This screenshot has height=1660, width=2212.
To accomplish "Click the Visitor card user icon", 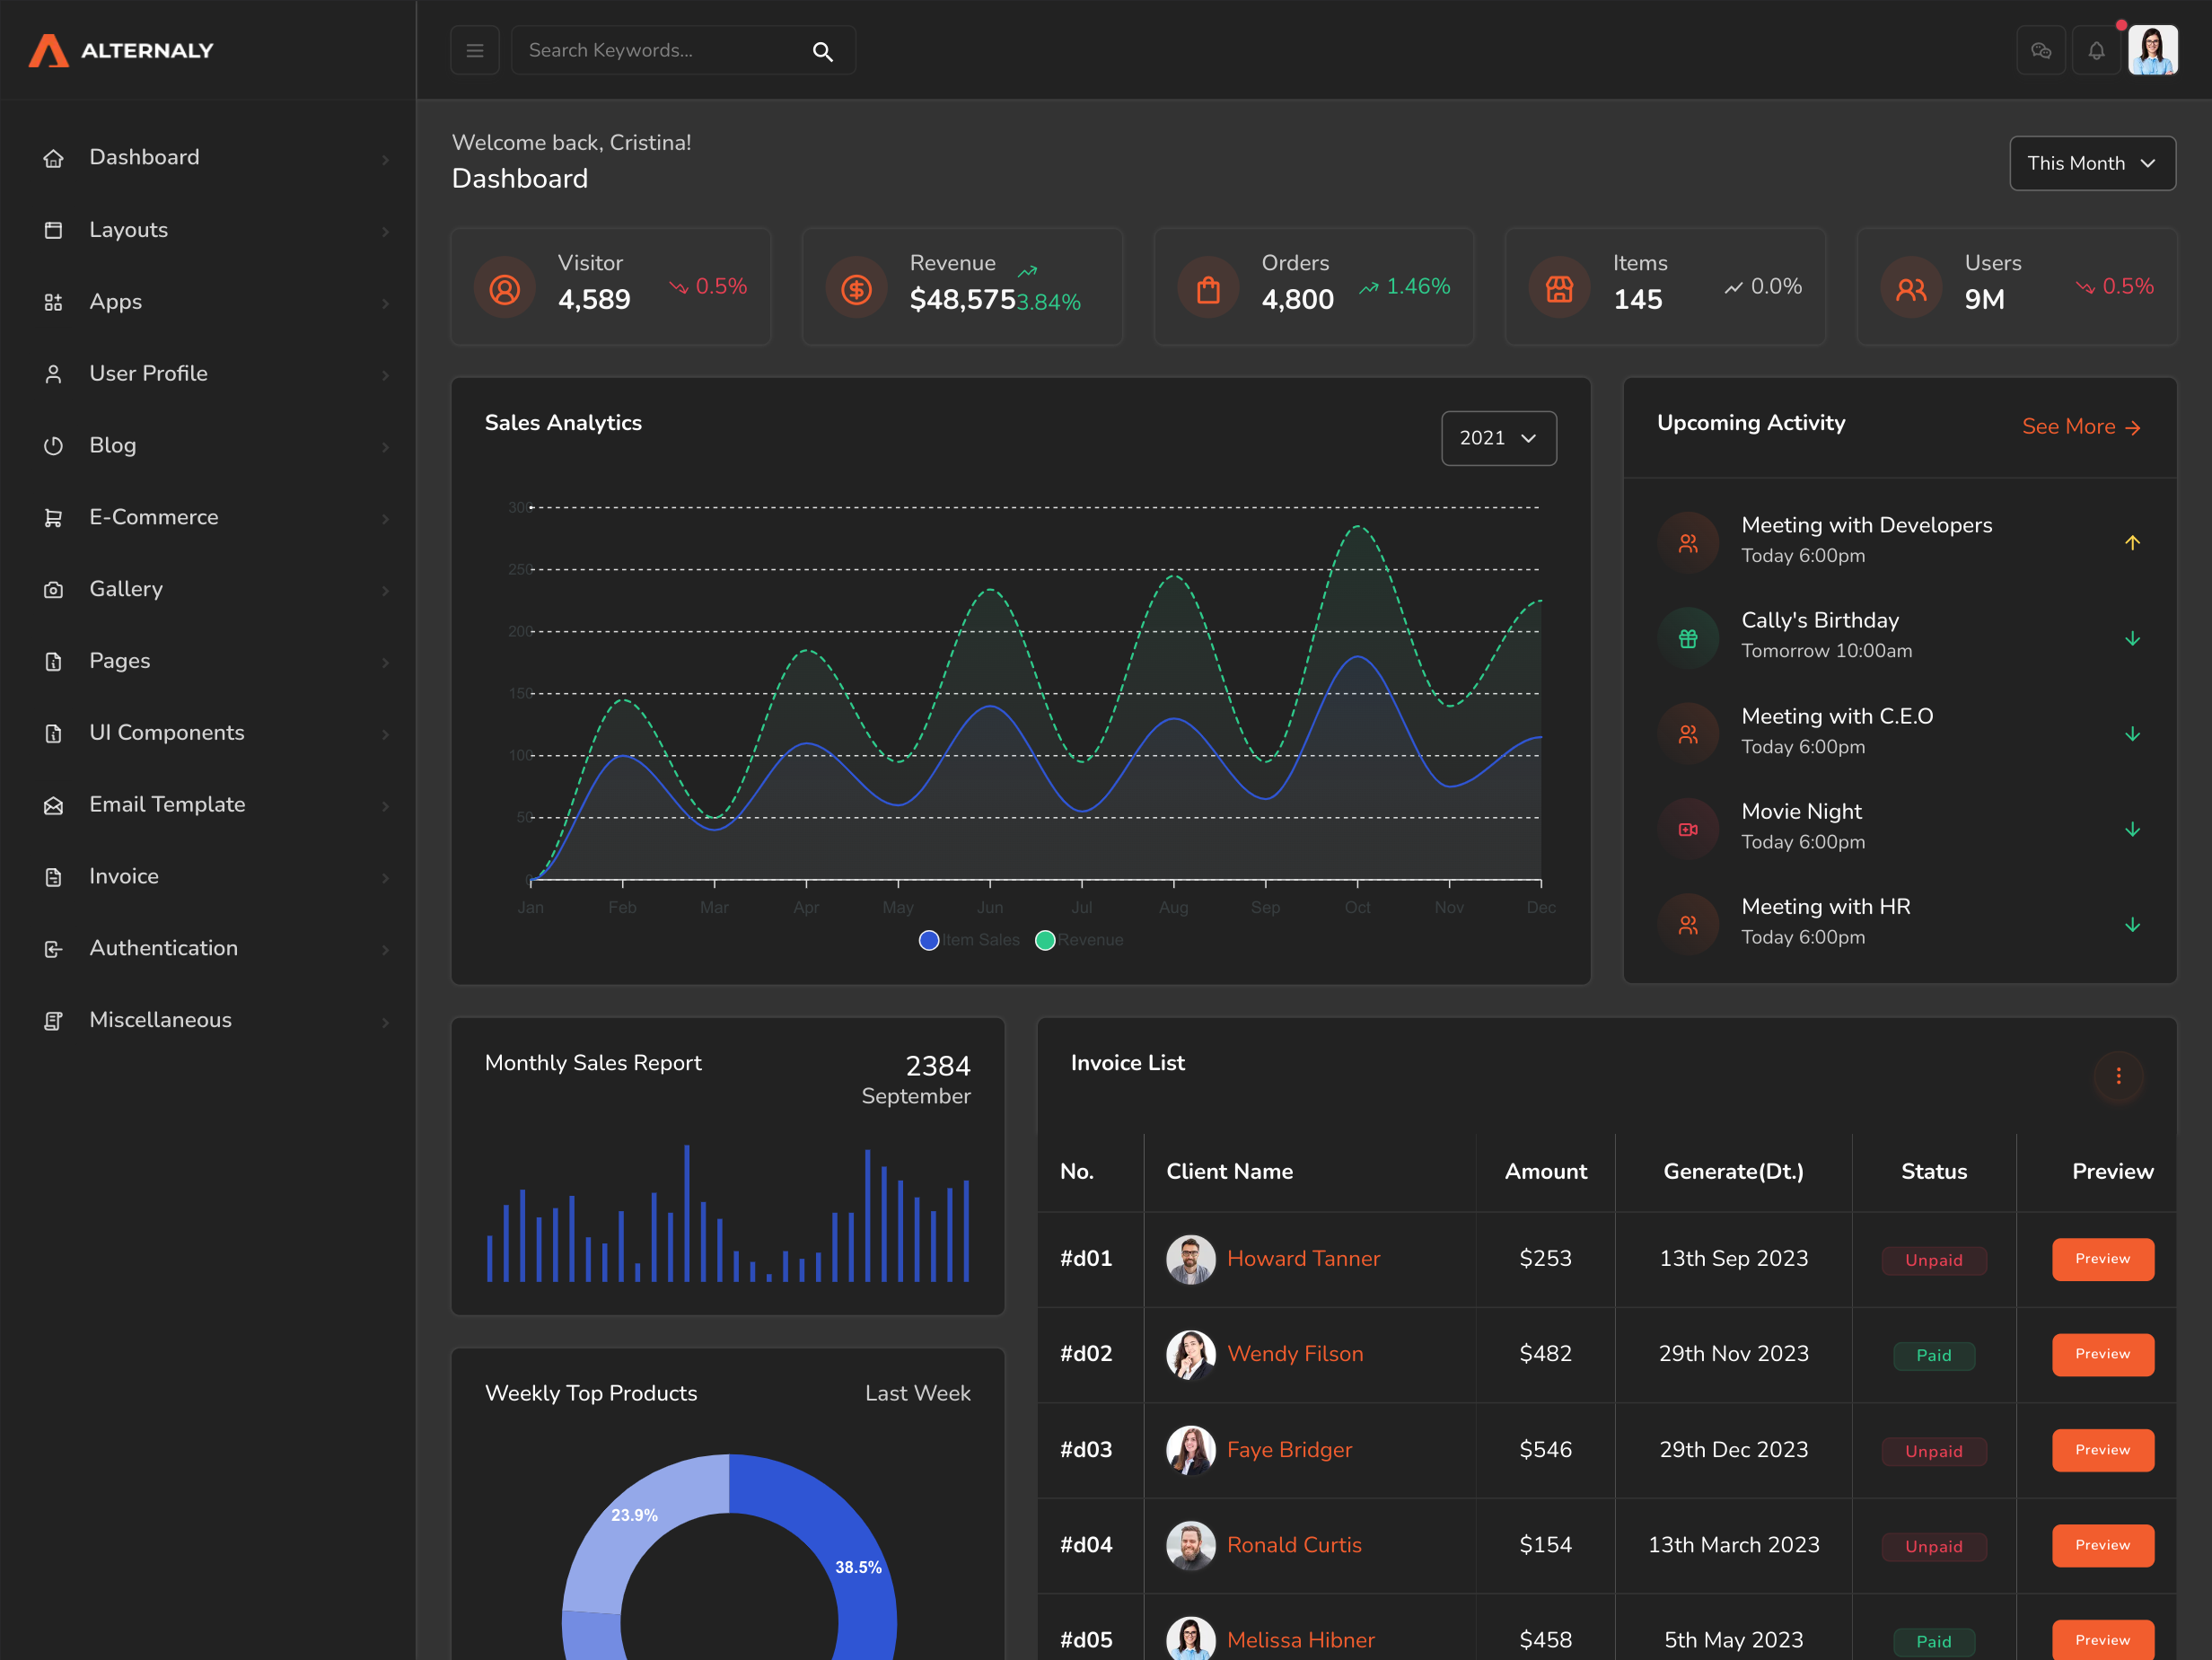I will pyautogui.click(x=505, y=289).
